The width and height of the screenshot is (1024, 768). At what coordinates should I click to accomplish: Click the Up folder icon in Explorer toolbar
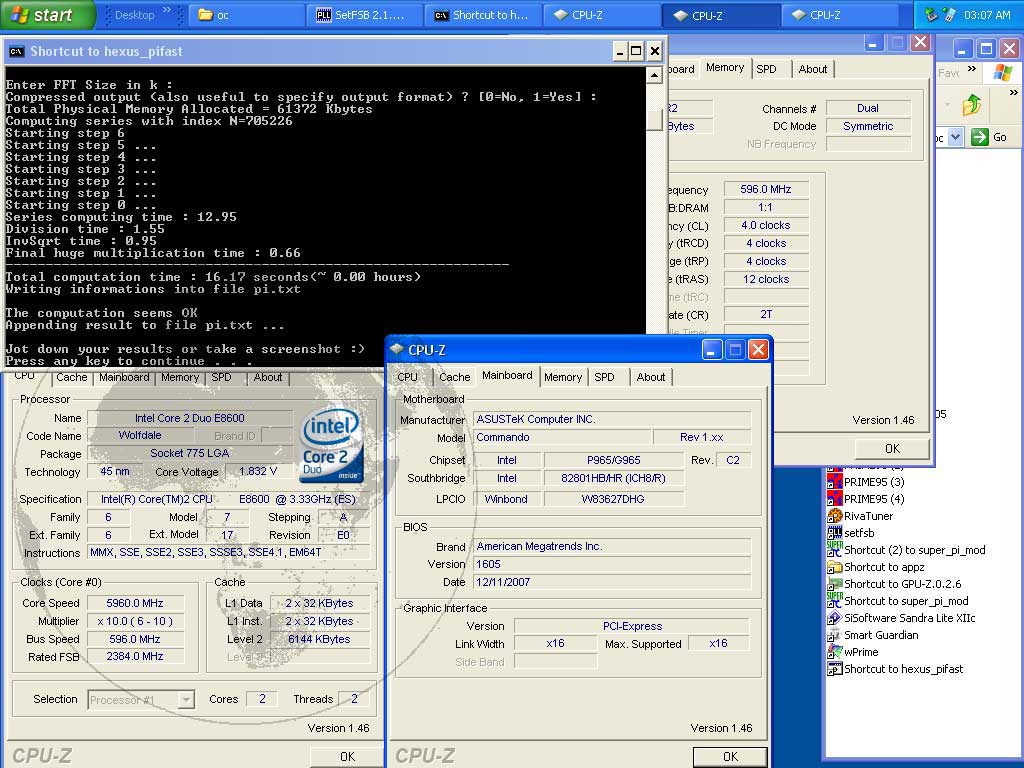pos(972,104)
